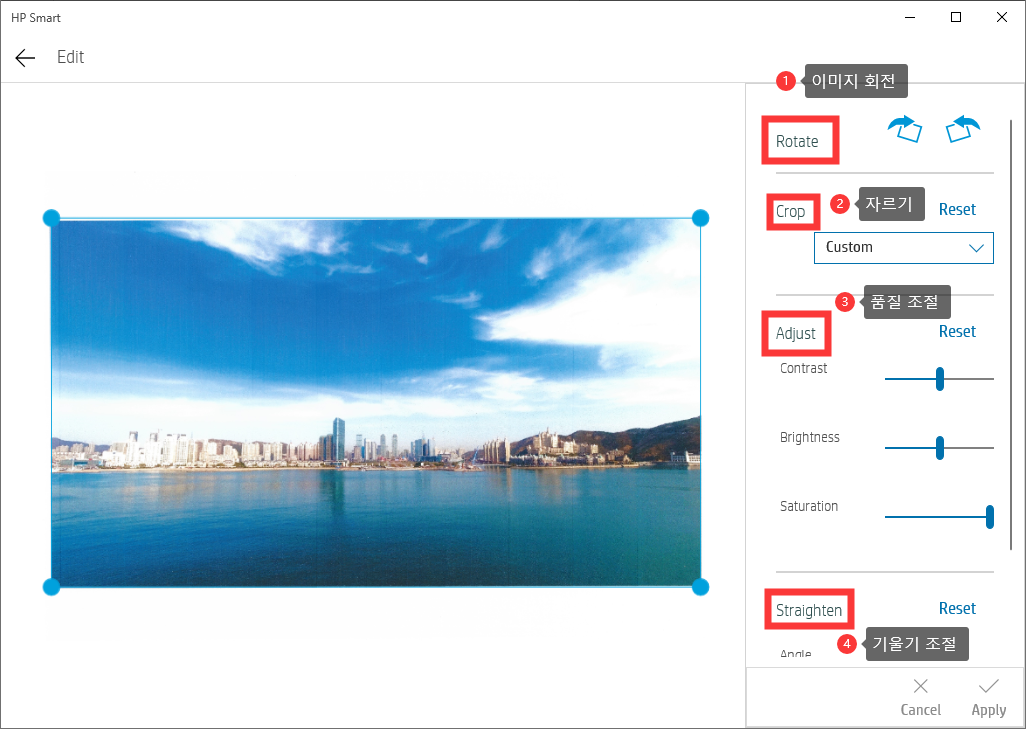Click the Adjust section label
1026x729 pixels.
point(796,334)
